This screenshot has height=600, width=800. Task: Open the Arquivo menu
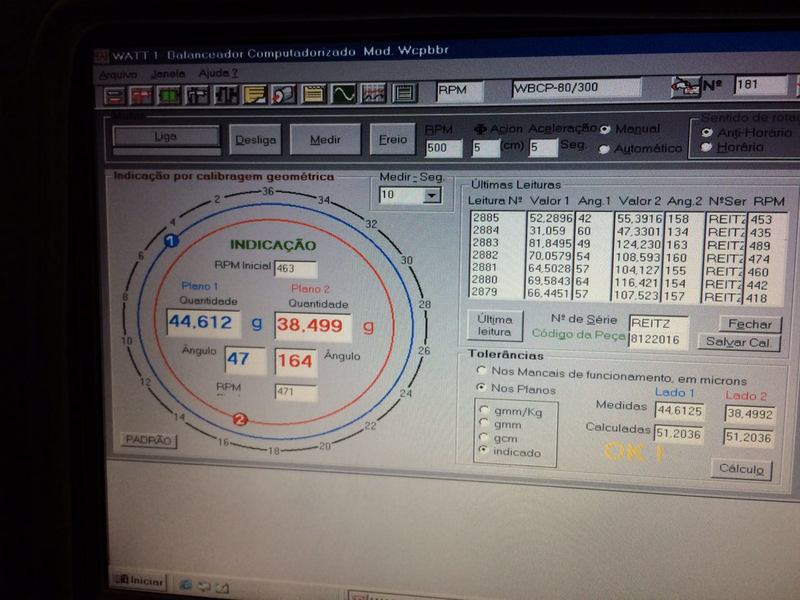[118, 74]
